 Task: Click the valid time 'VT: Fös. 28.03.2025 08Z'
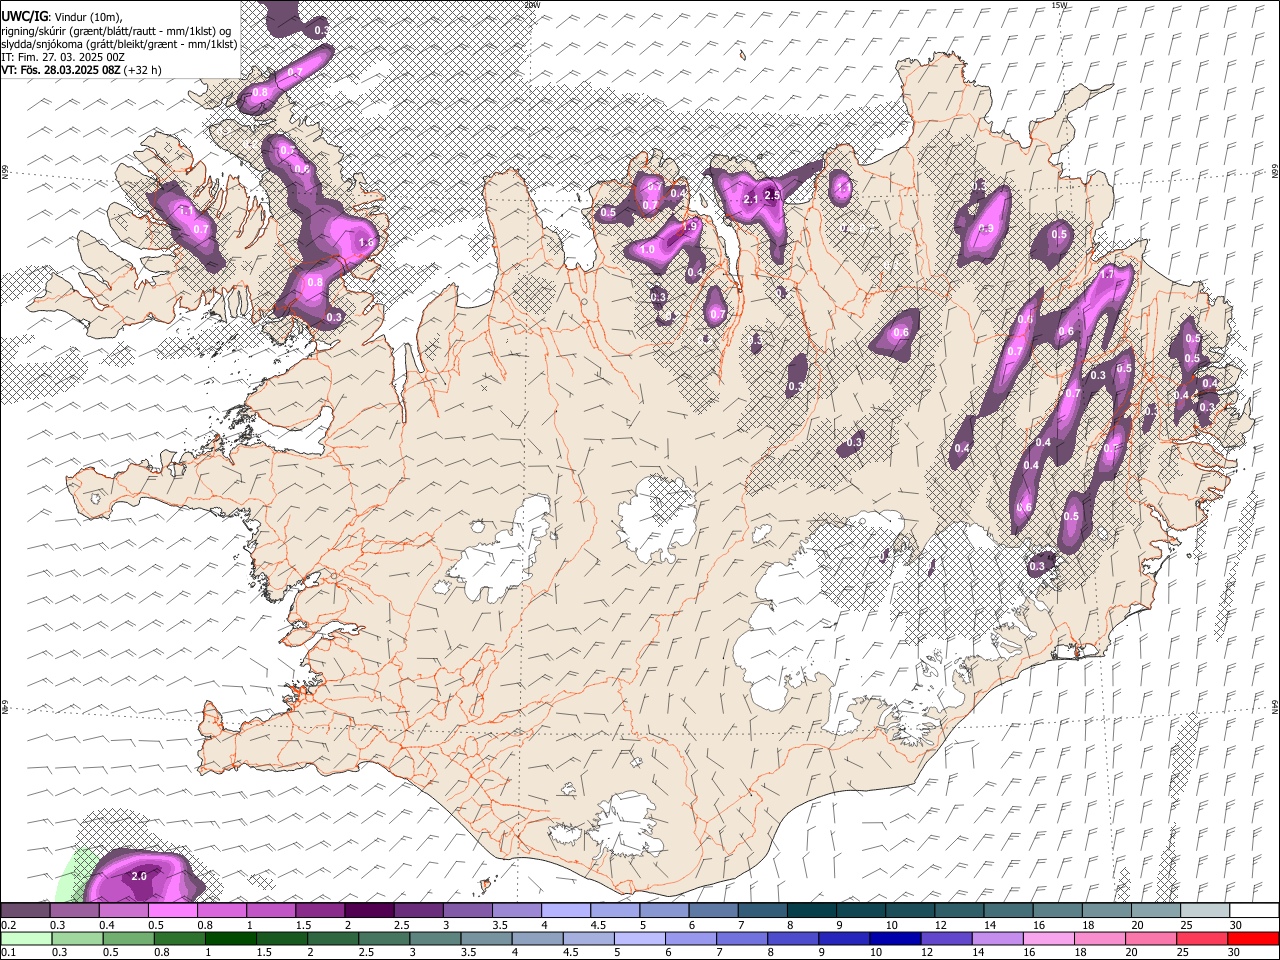coord(61,70)
